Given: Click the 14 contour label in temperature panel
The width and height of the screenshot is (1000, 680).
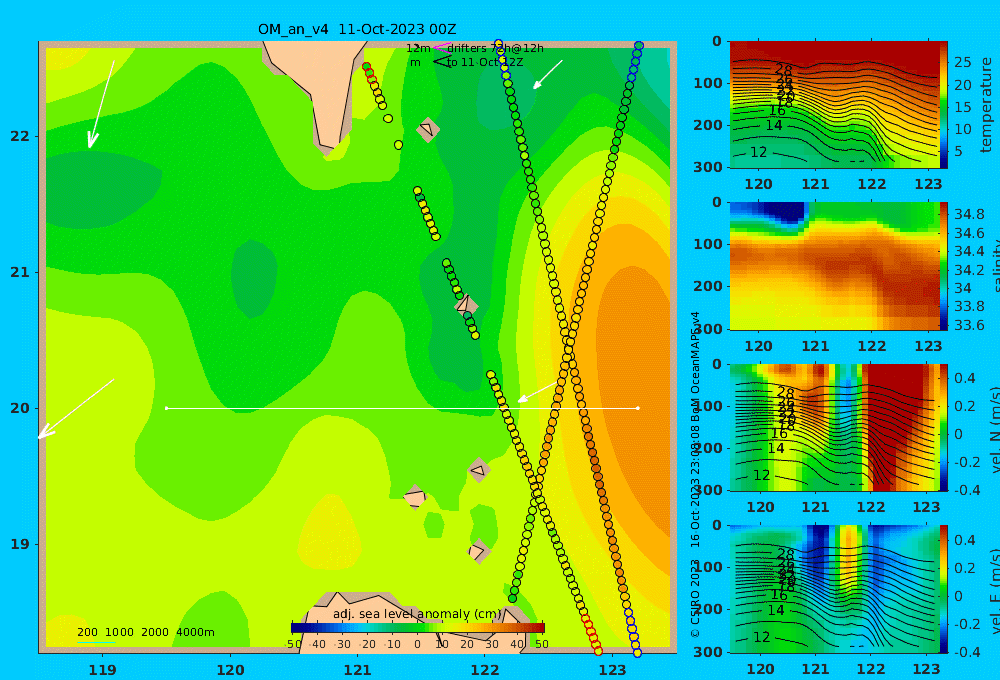Looking at the screenshot, I should (774, 126).
